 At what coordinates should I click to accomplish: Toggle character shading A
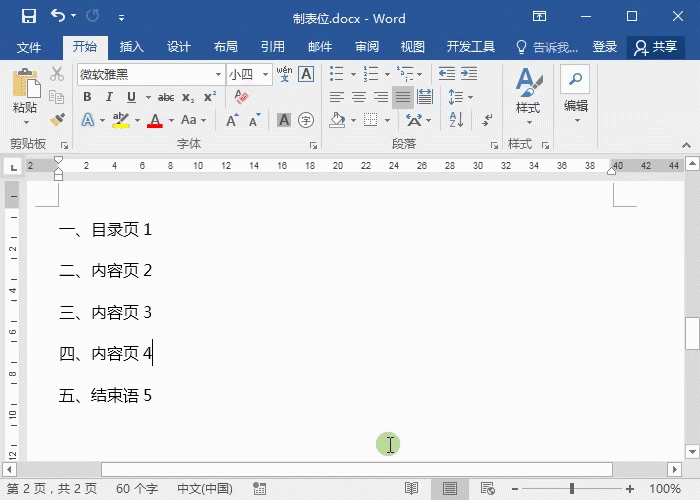283,120
